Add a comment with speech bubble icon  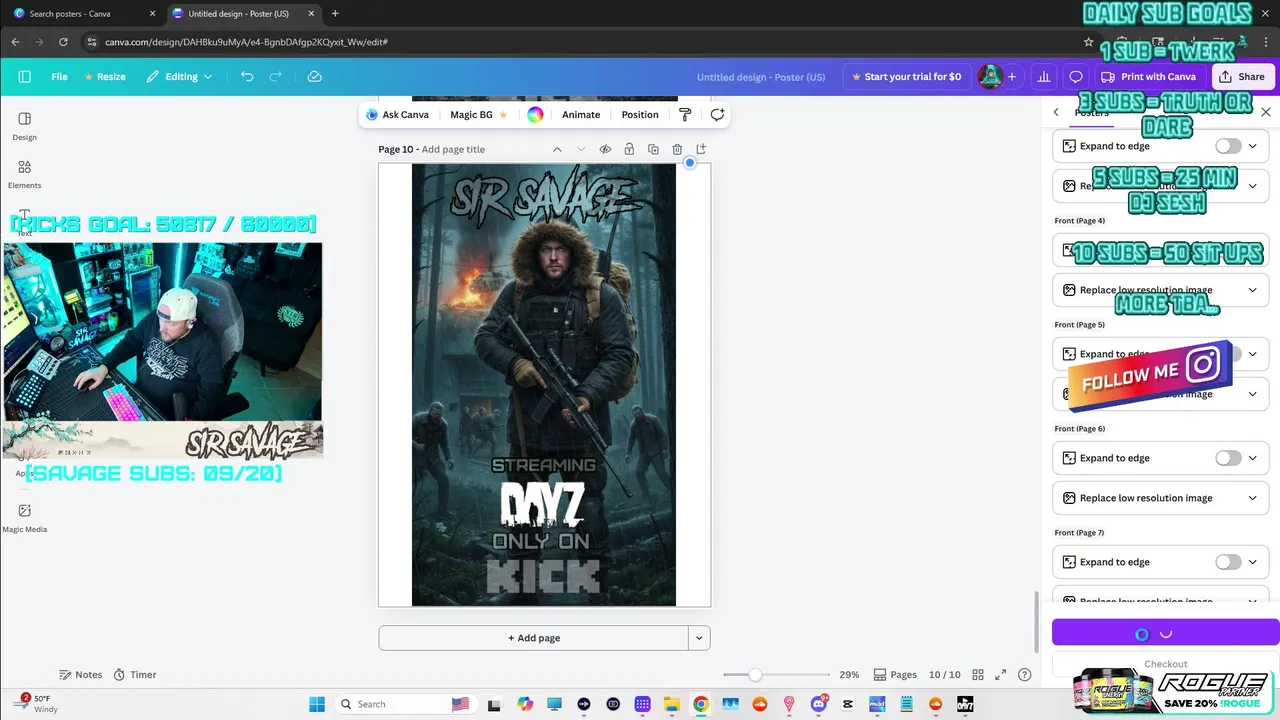point(717,115)
